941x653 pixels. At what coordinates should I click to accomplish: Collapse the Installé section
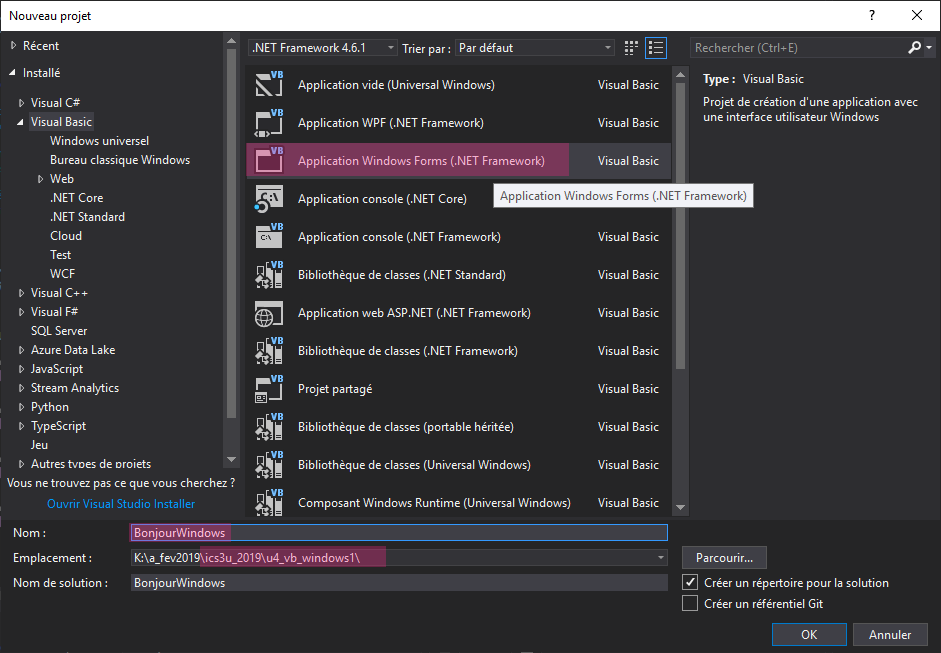pos(13,73)
